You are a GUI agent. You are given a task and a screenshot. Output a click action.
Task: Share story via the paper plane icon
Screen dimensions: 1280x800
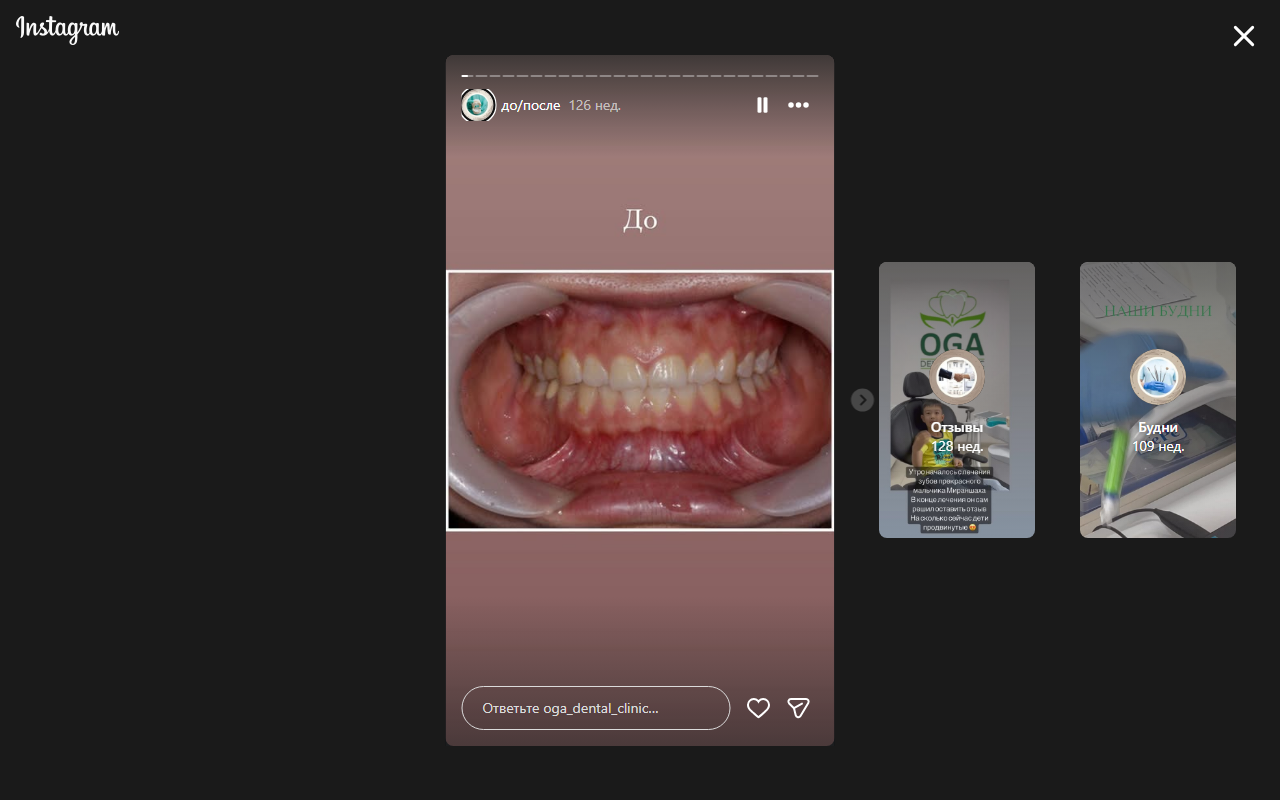(798, 708)
